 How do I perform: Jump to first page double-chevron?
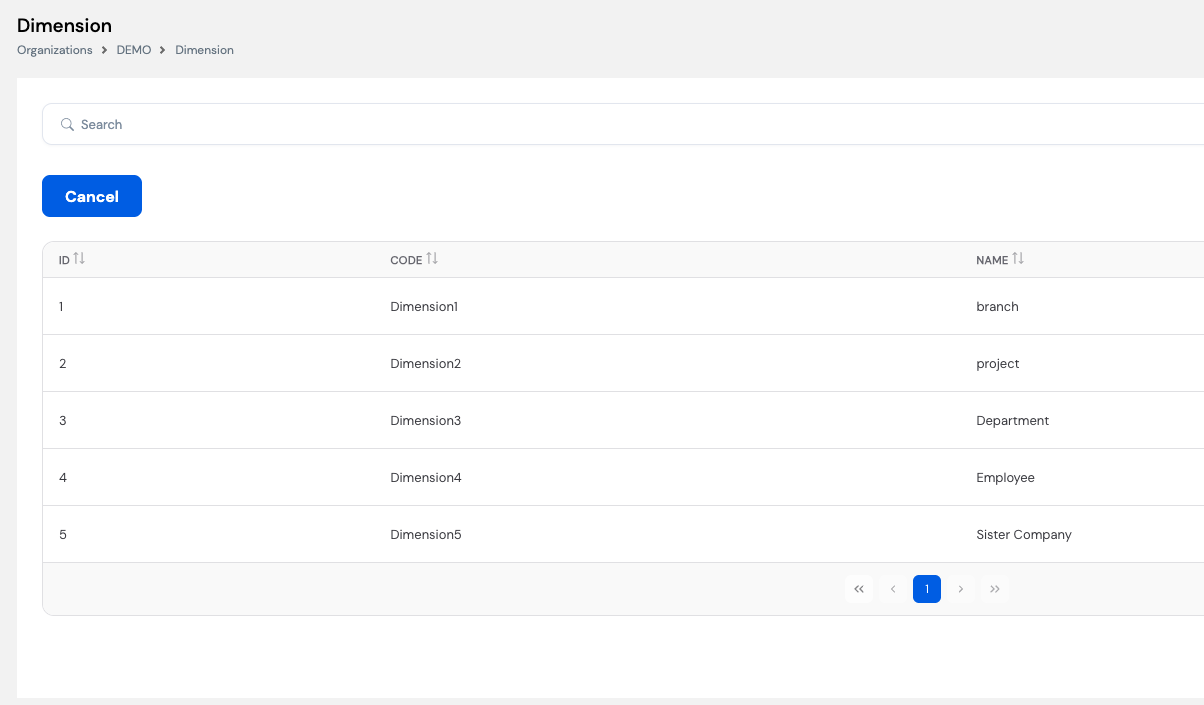pos(859,589)
